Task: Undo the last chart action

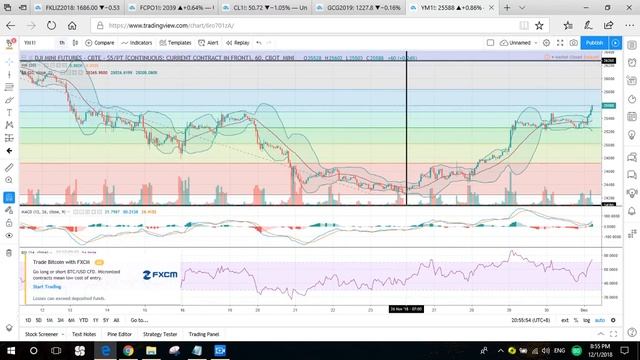Action: pyautogui.click(x=259, y=43)
